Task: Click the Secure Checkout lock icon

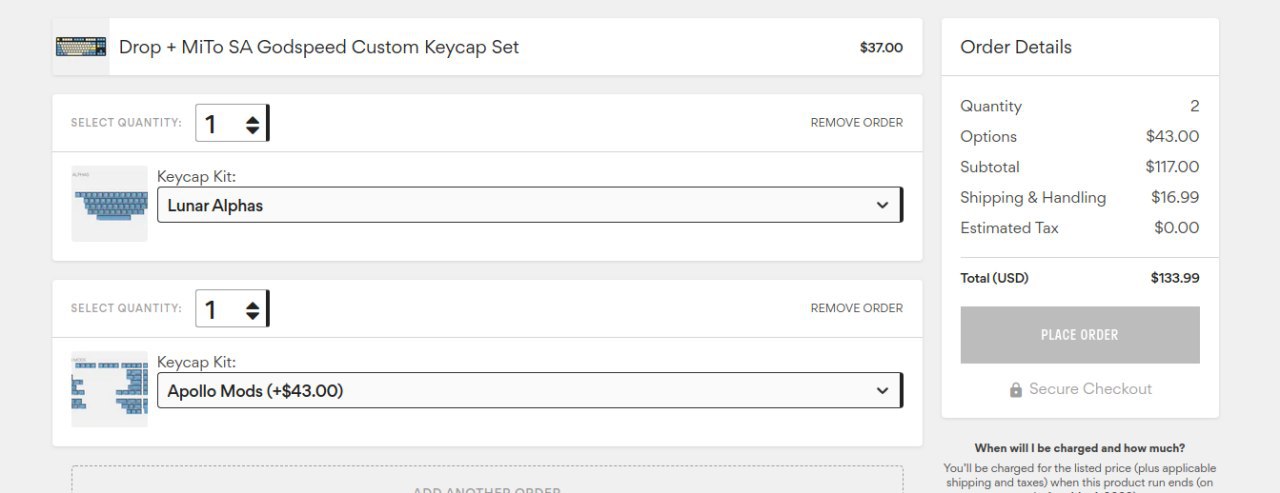Action: pos(1016,390)
